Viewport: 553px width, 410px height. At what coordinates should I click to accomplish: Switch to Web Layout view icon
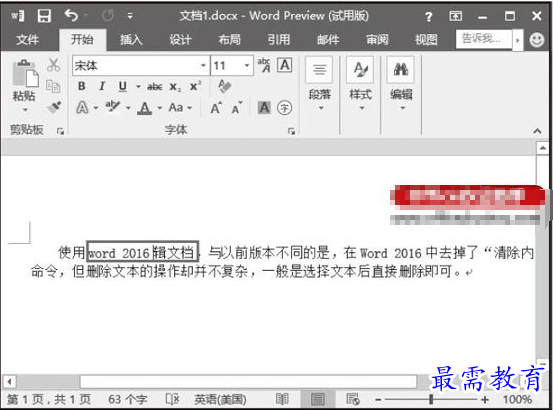[x=353, y=399]
